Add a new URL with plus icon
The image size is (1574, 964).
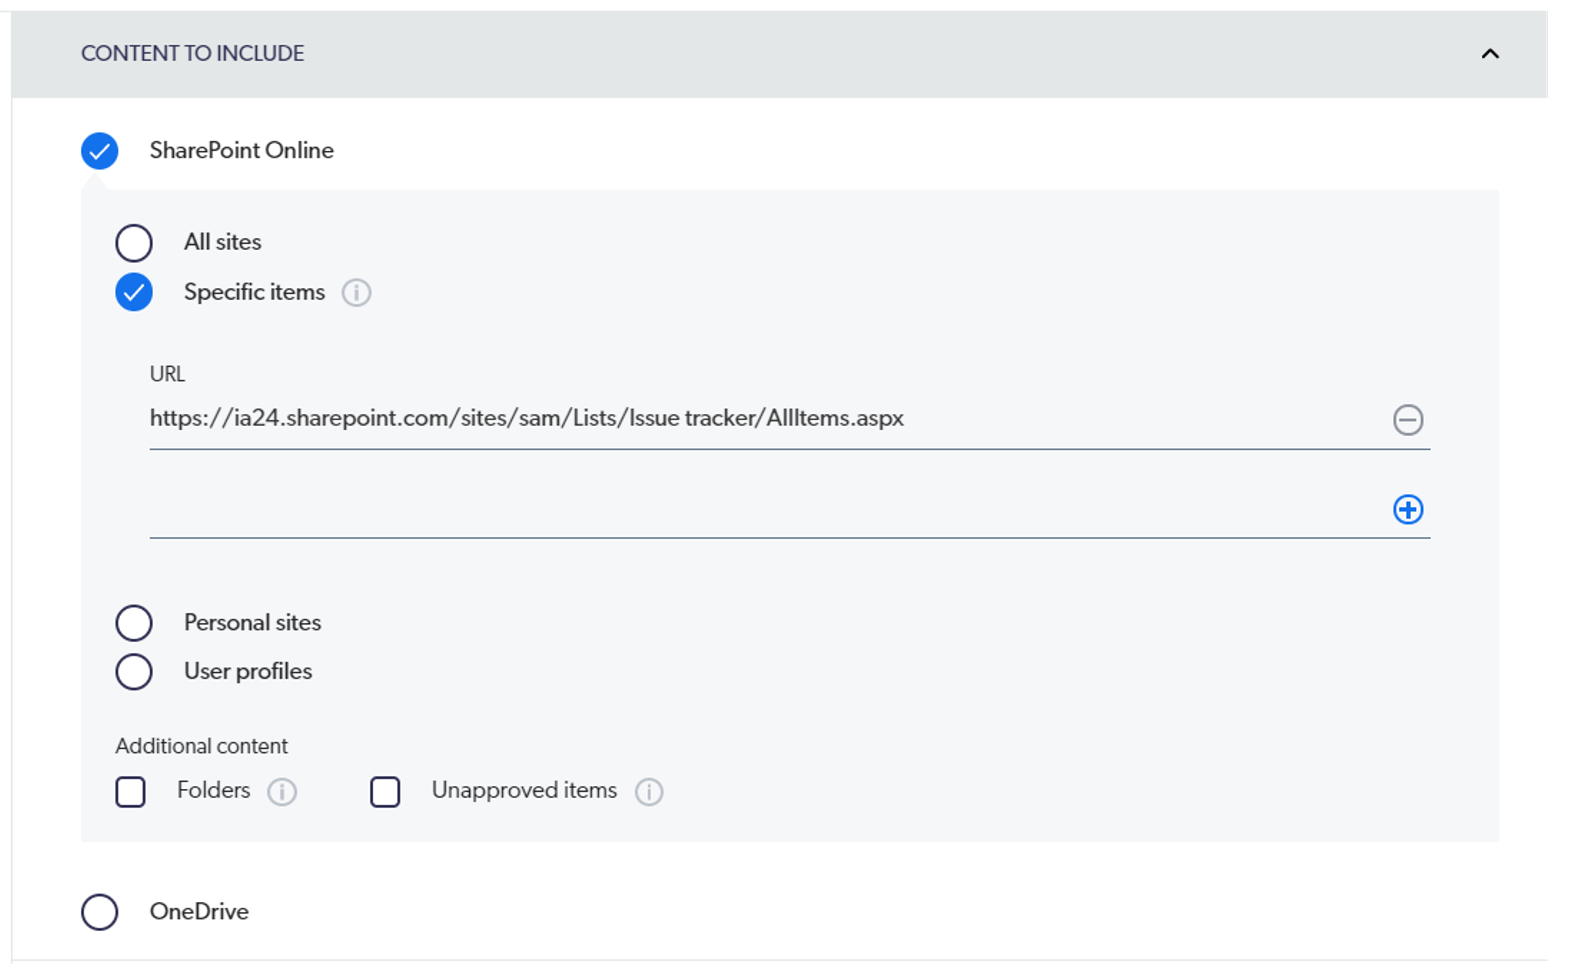coord(1407,510)
